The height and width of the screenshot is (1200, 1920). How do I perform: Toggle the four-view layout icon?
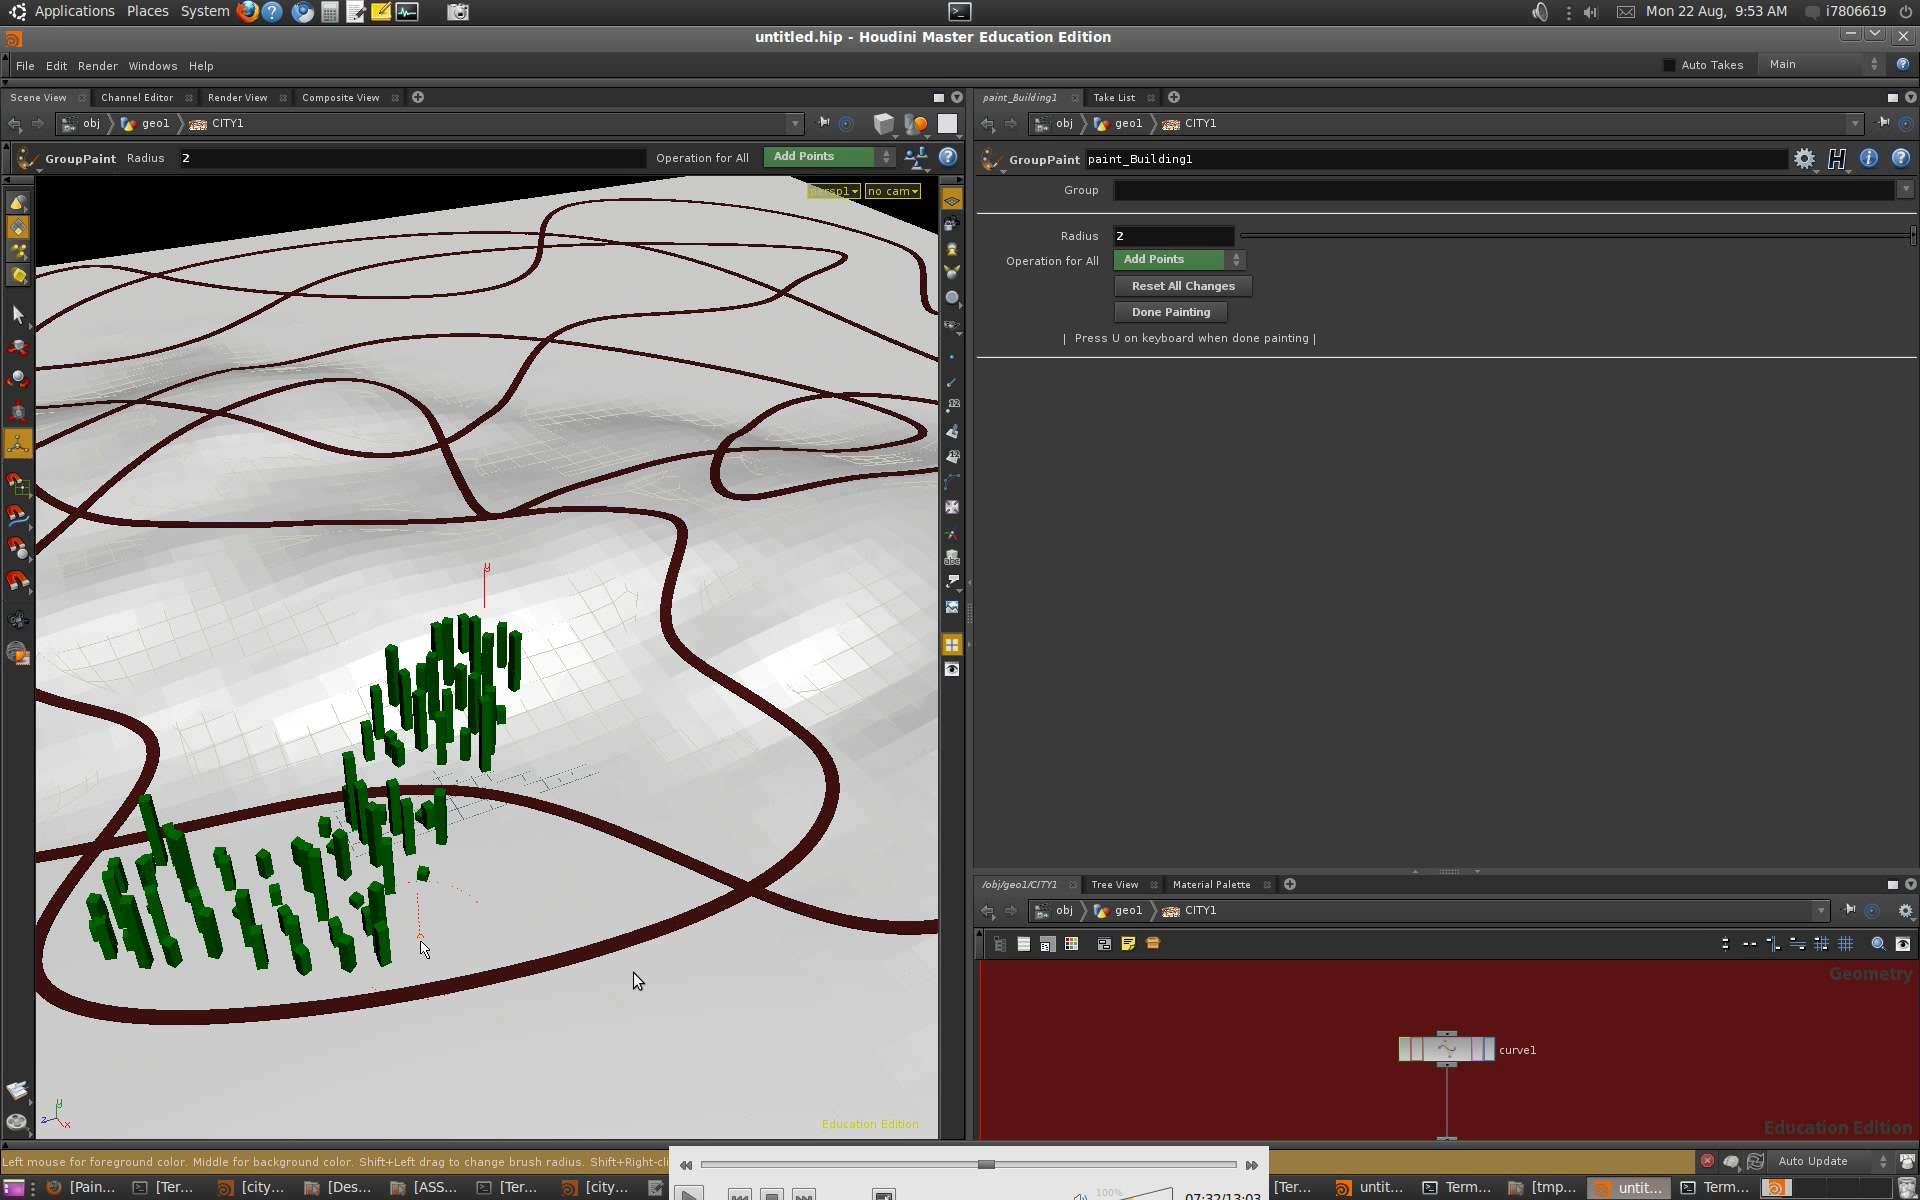coord(952,645)
